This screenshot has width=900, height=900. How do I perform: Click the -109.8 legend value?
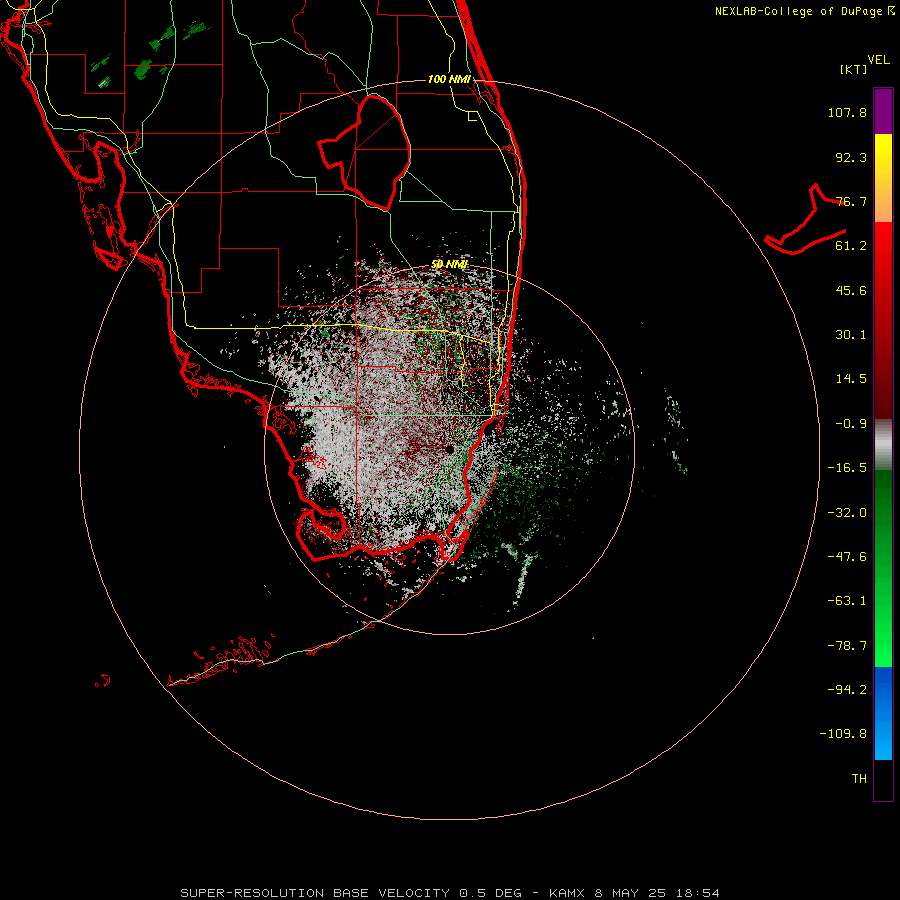click(x=843, y=734)
